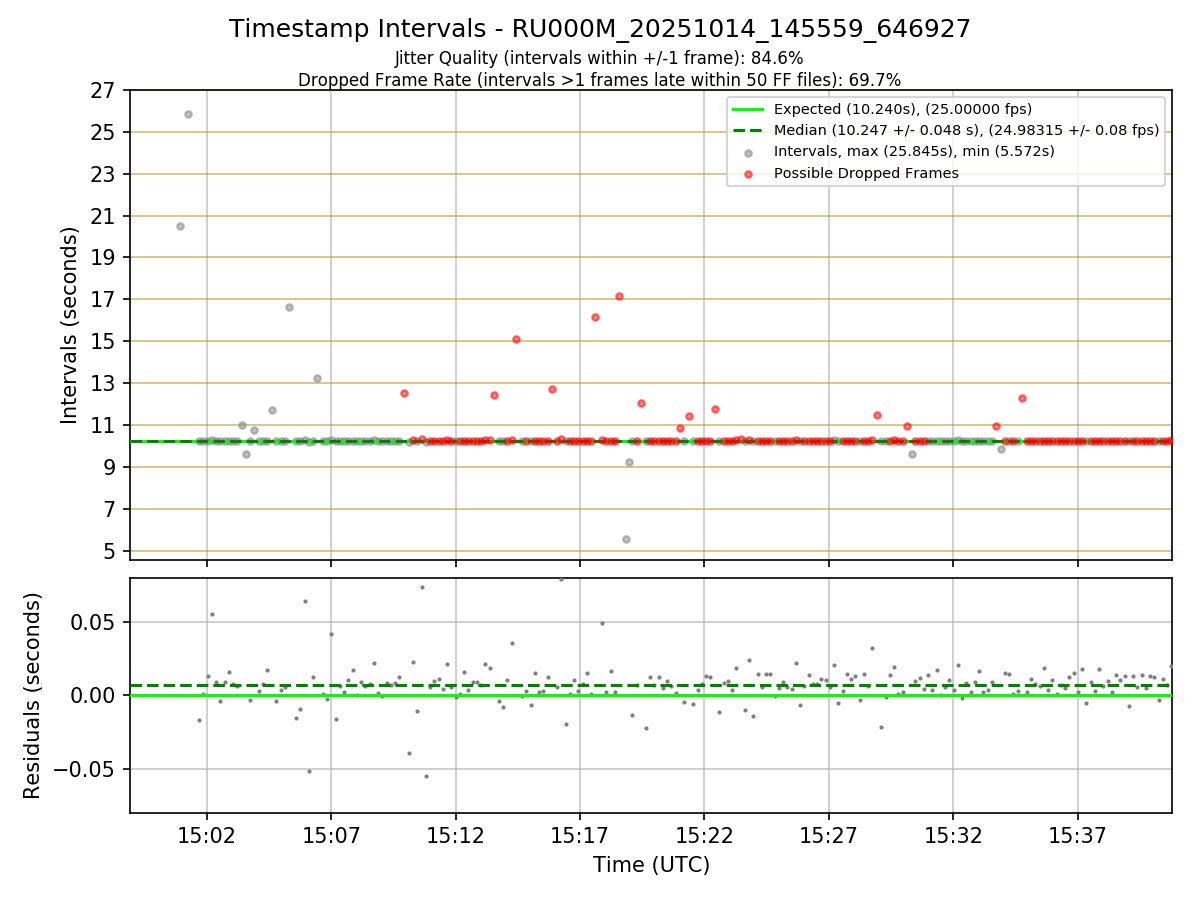
Task: Click the red dropped-frame point near 15 seconds
Action: [516, 339]
